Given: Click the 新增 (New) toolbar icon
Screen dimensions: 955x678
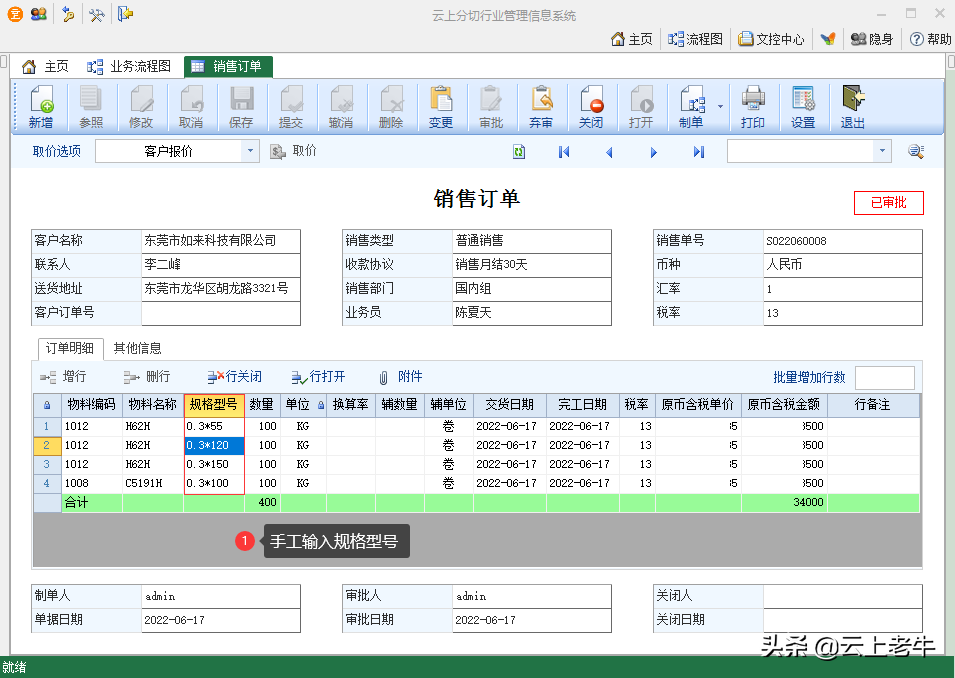Looking at the screenshot, I should click(40, 106).
